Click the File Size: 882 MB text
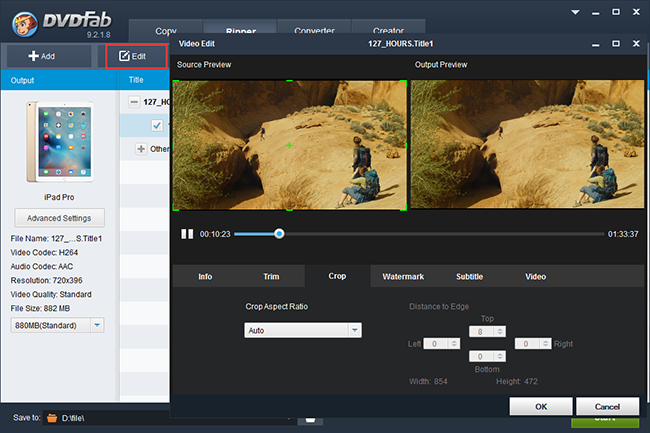 pyautogui.click(x=40, y=308)
